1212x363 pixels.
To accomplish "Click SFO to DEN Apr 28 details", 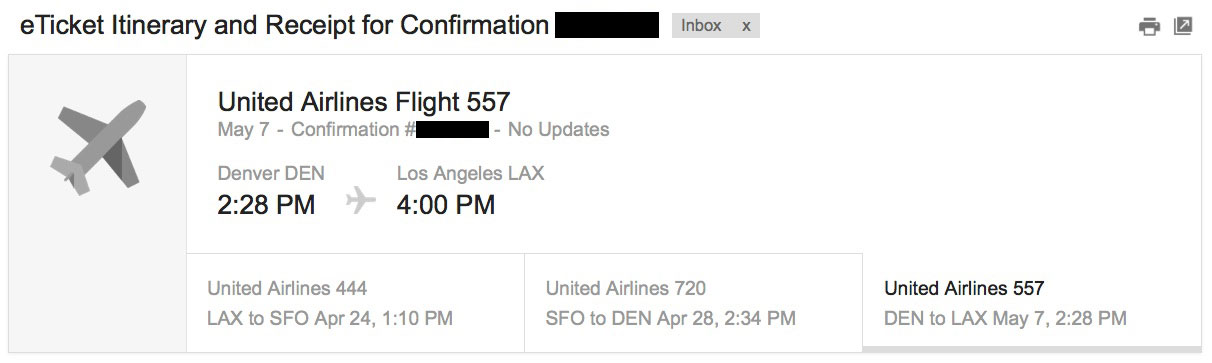I will pos(671,319).
